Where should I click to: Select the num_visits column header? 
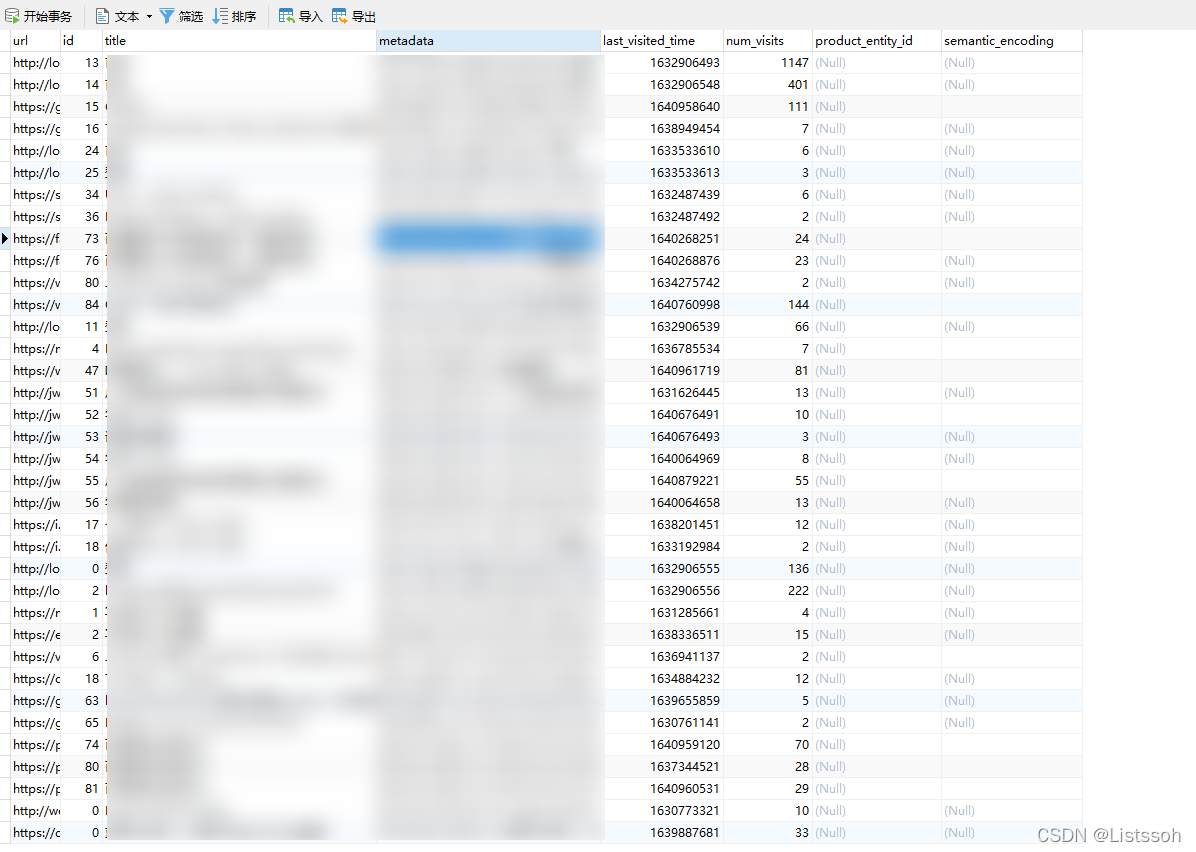767,41
